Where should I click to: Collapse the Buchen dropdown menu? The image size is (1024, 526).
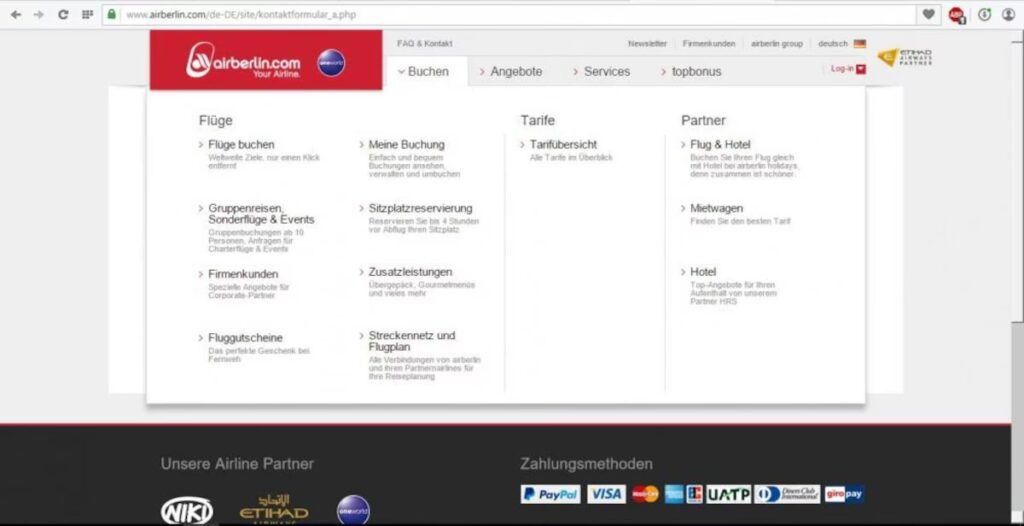click(x=424, y=72)
